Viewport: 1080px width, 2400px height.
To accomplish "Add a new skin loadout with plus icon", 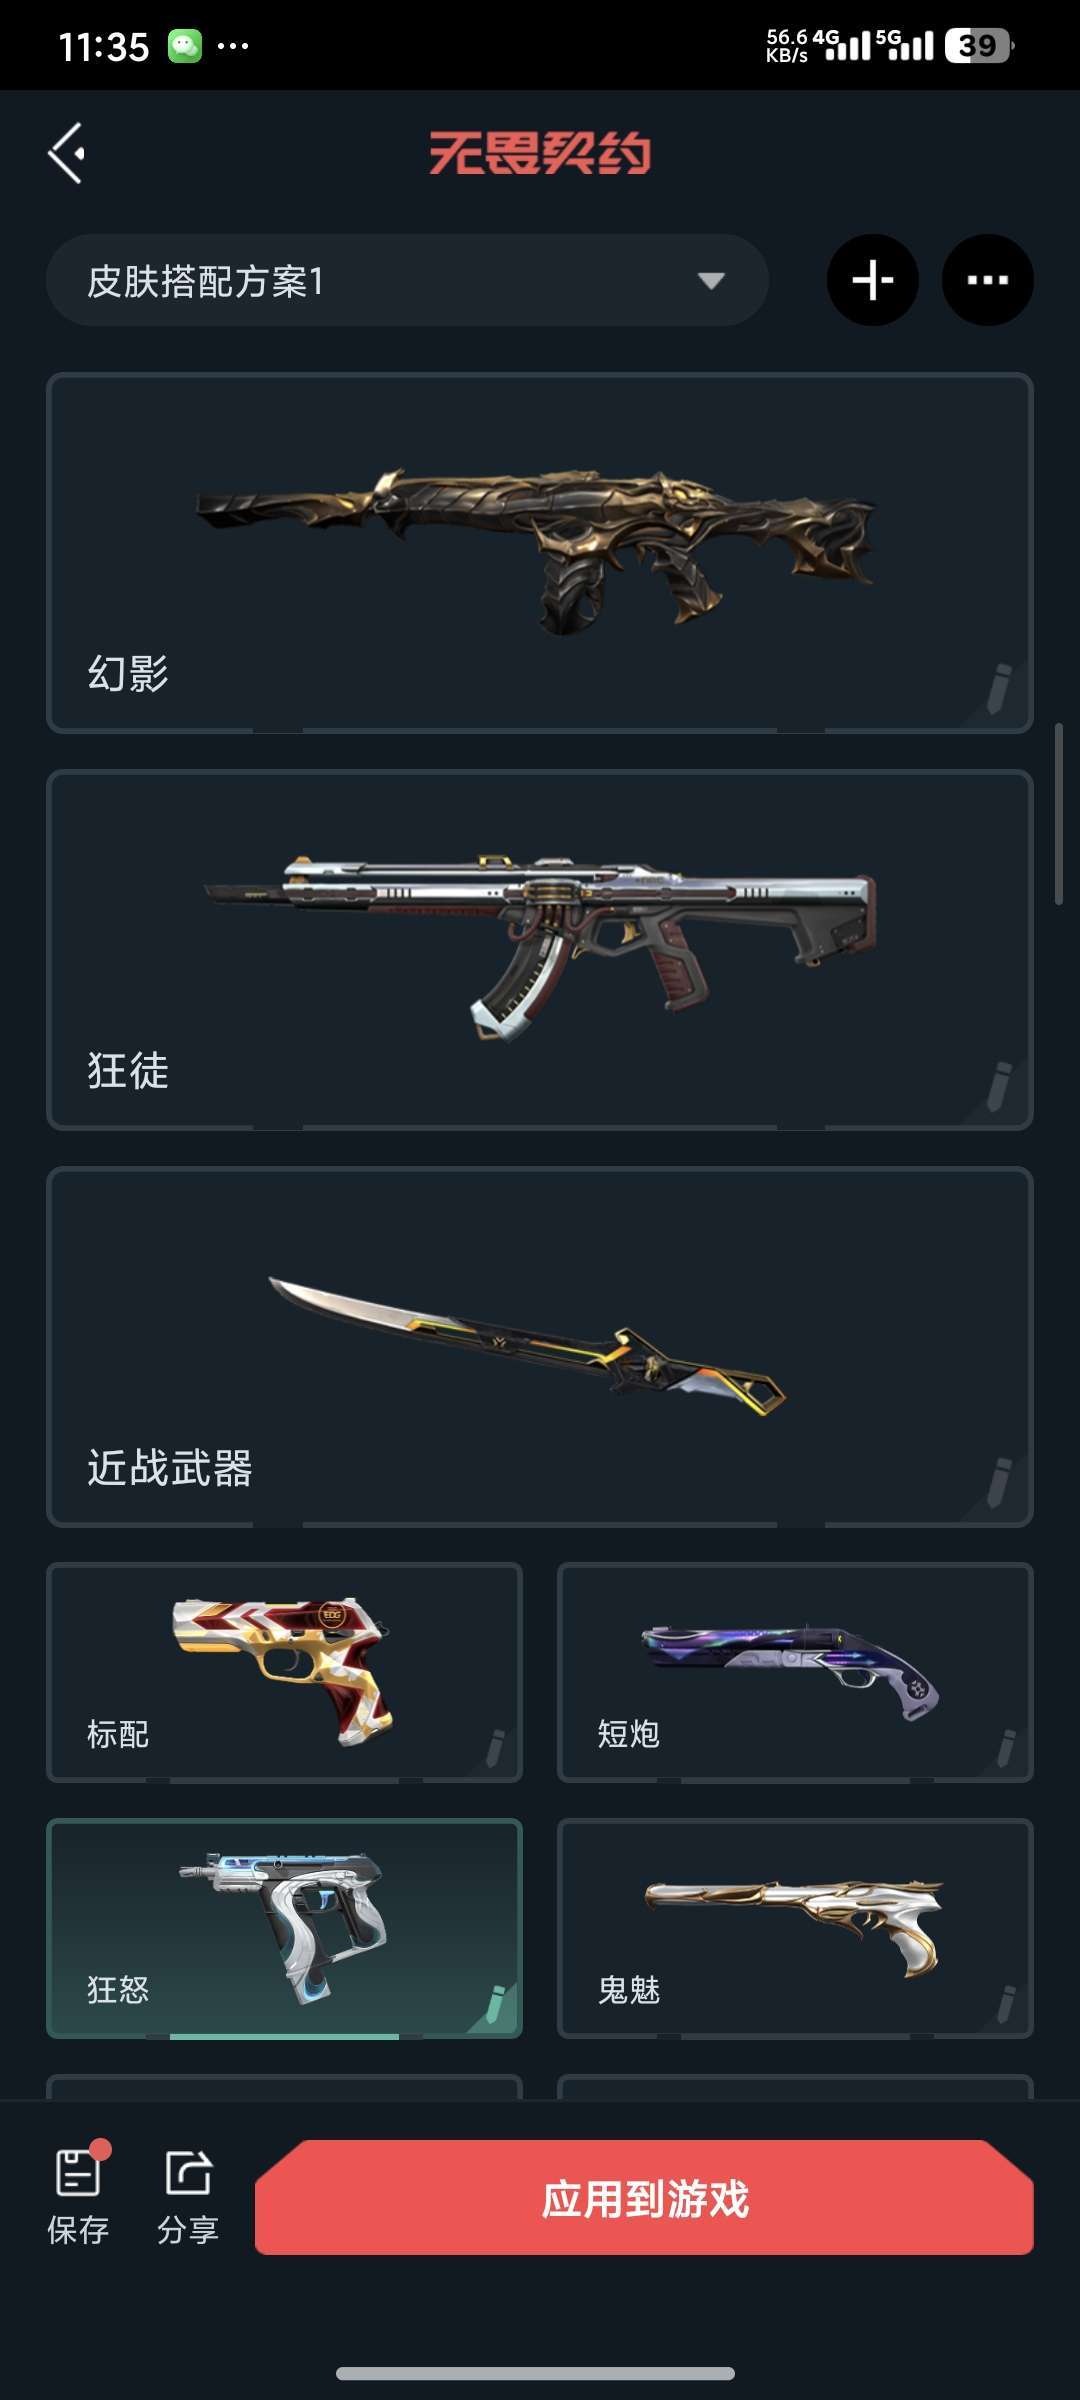I will point(872,280).
